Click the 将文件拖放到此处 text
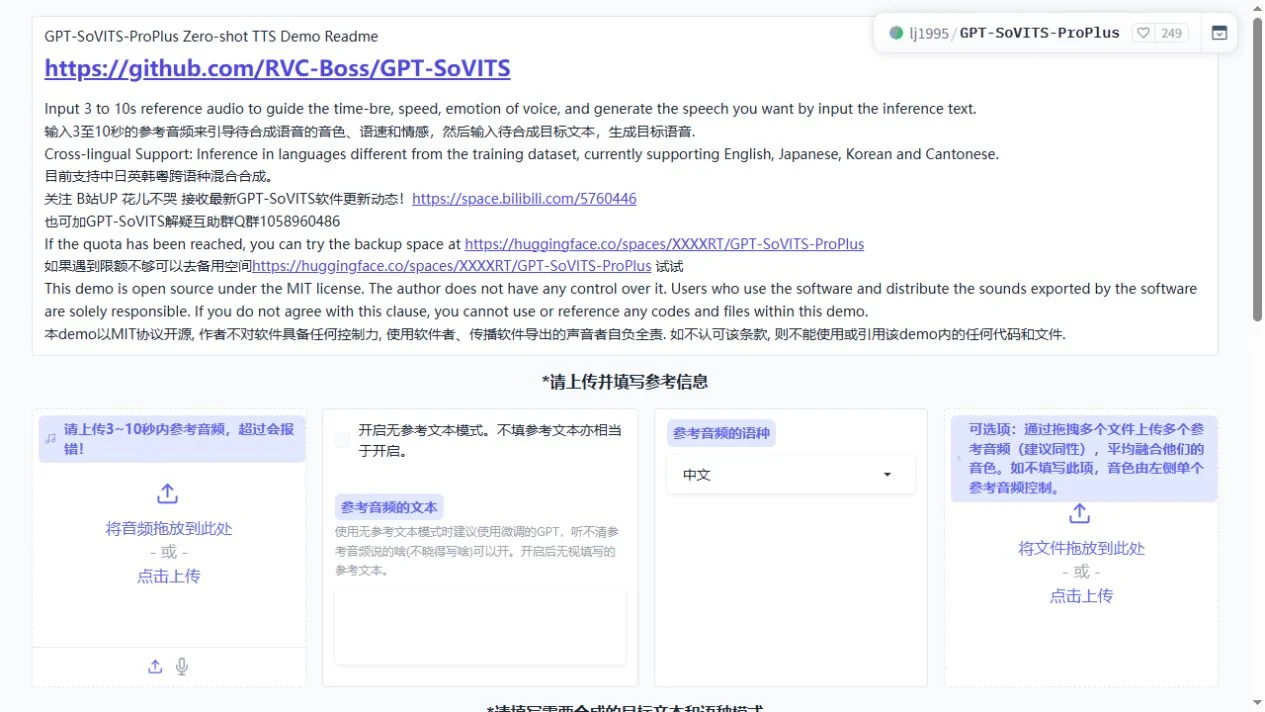Screen dimensions: 1265x712 tap(1080, 549)
